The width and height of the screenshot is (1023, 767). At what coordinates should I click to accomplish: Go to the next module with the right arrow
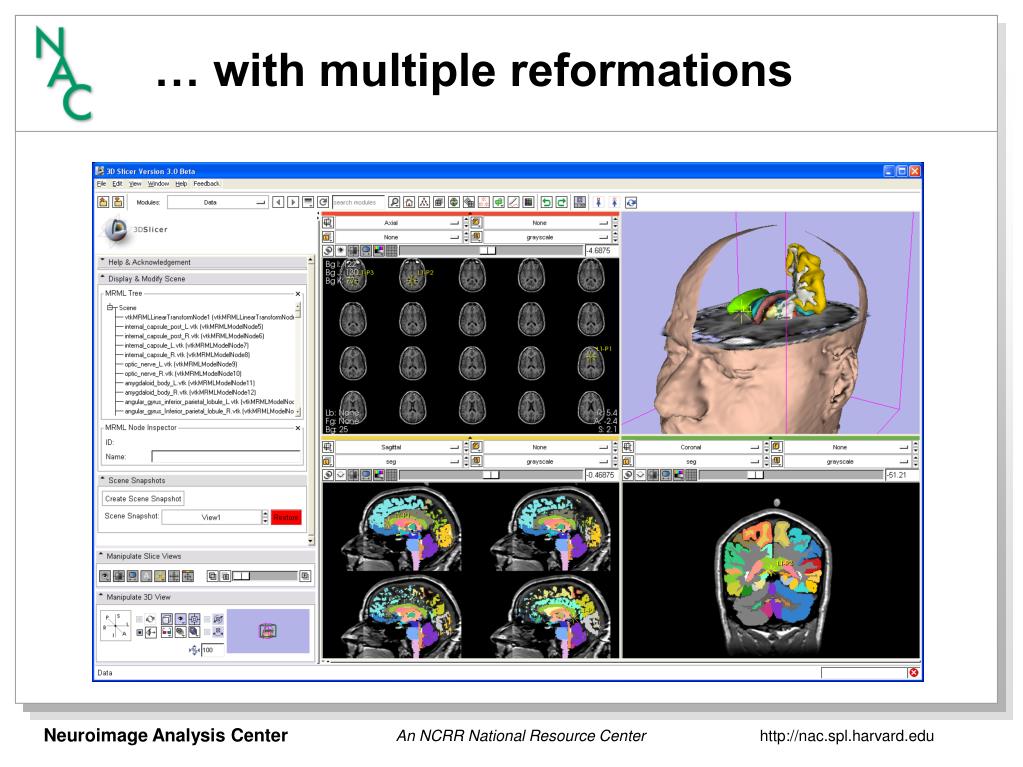tap(293, 202)
